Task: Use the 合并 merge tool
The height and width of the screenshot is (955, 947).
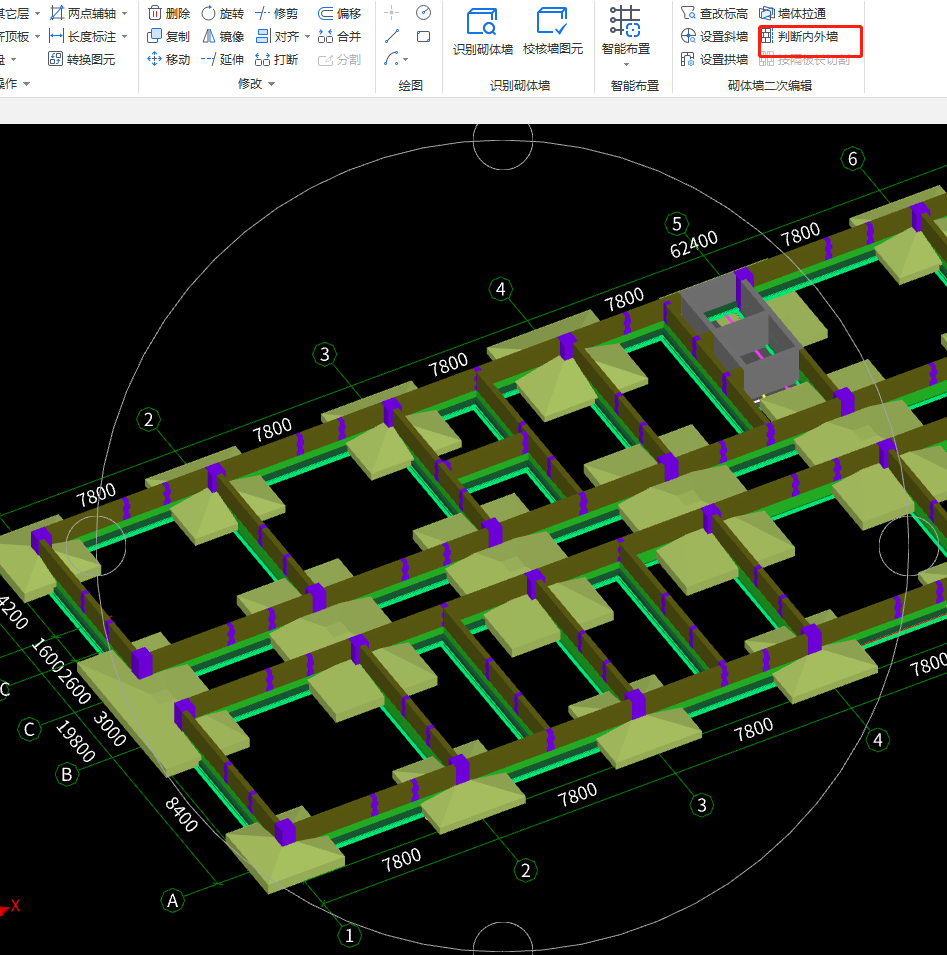Action: tap(339, 36)
